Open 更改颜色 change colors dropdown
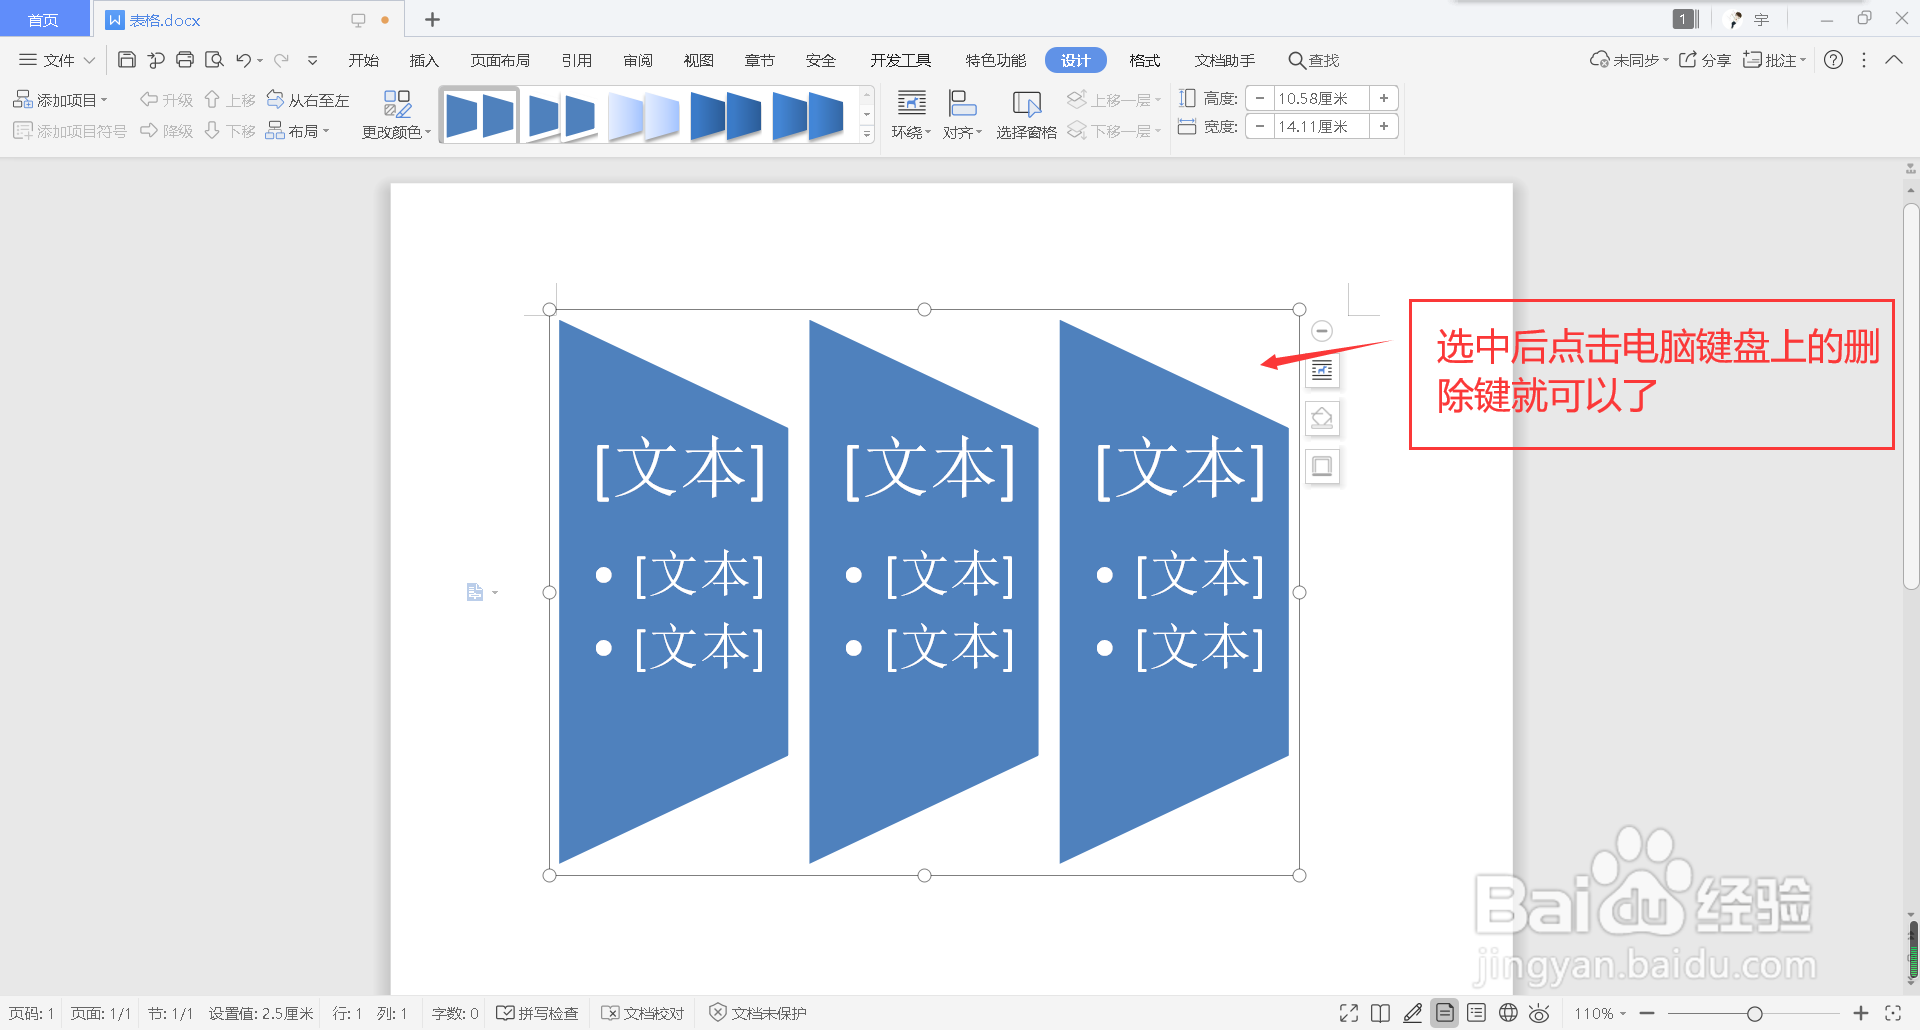The image size is (1920, 1030). 396,115
